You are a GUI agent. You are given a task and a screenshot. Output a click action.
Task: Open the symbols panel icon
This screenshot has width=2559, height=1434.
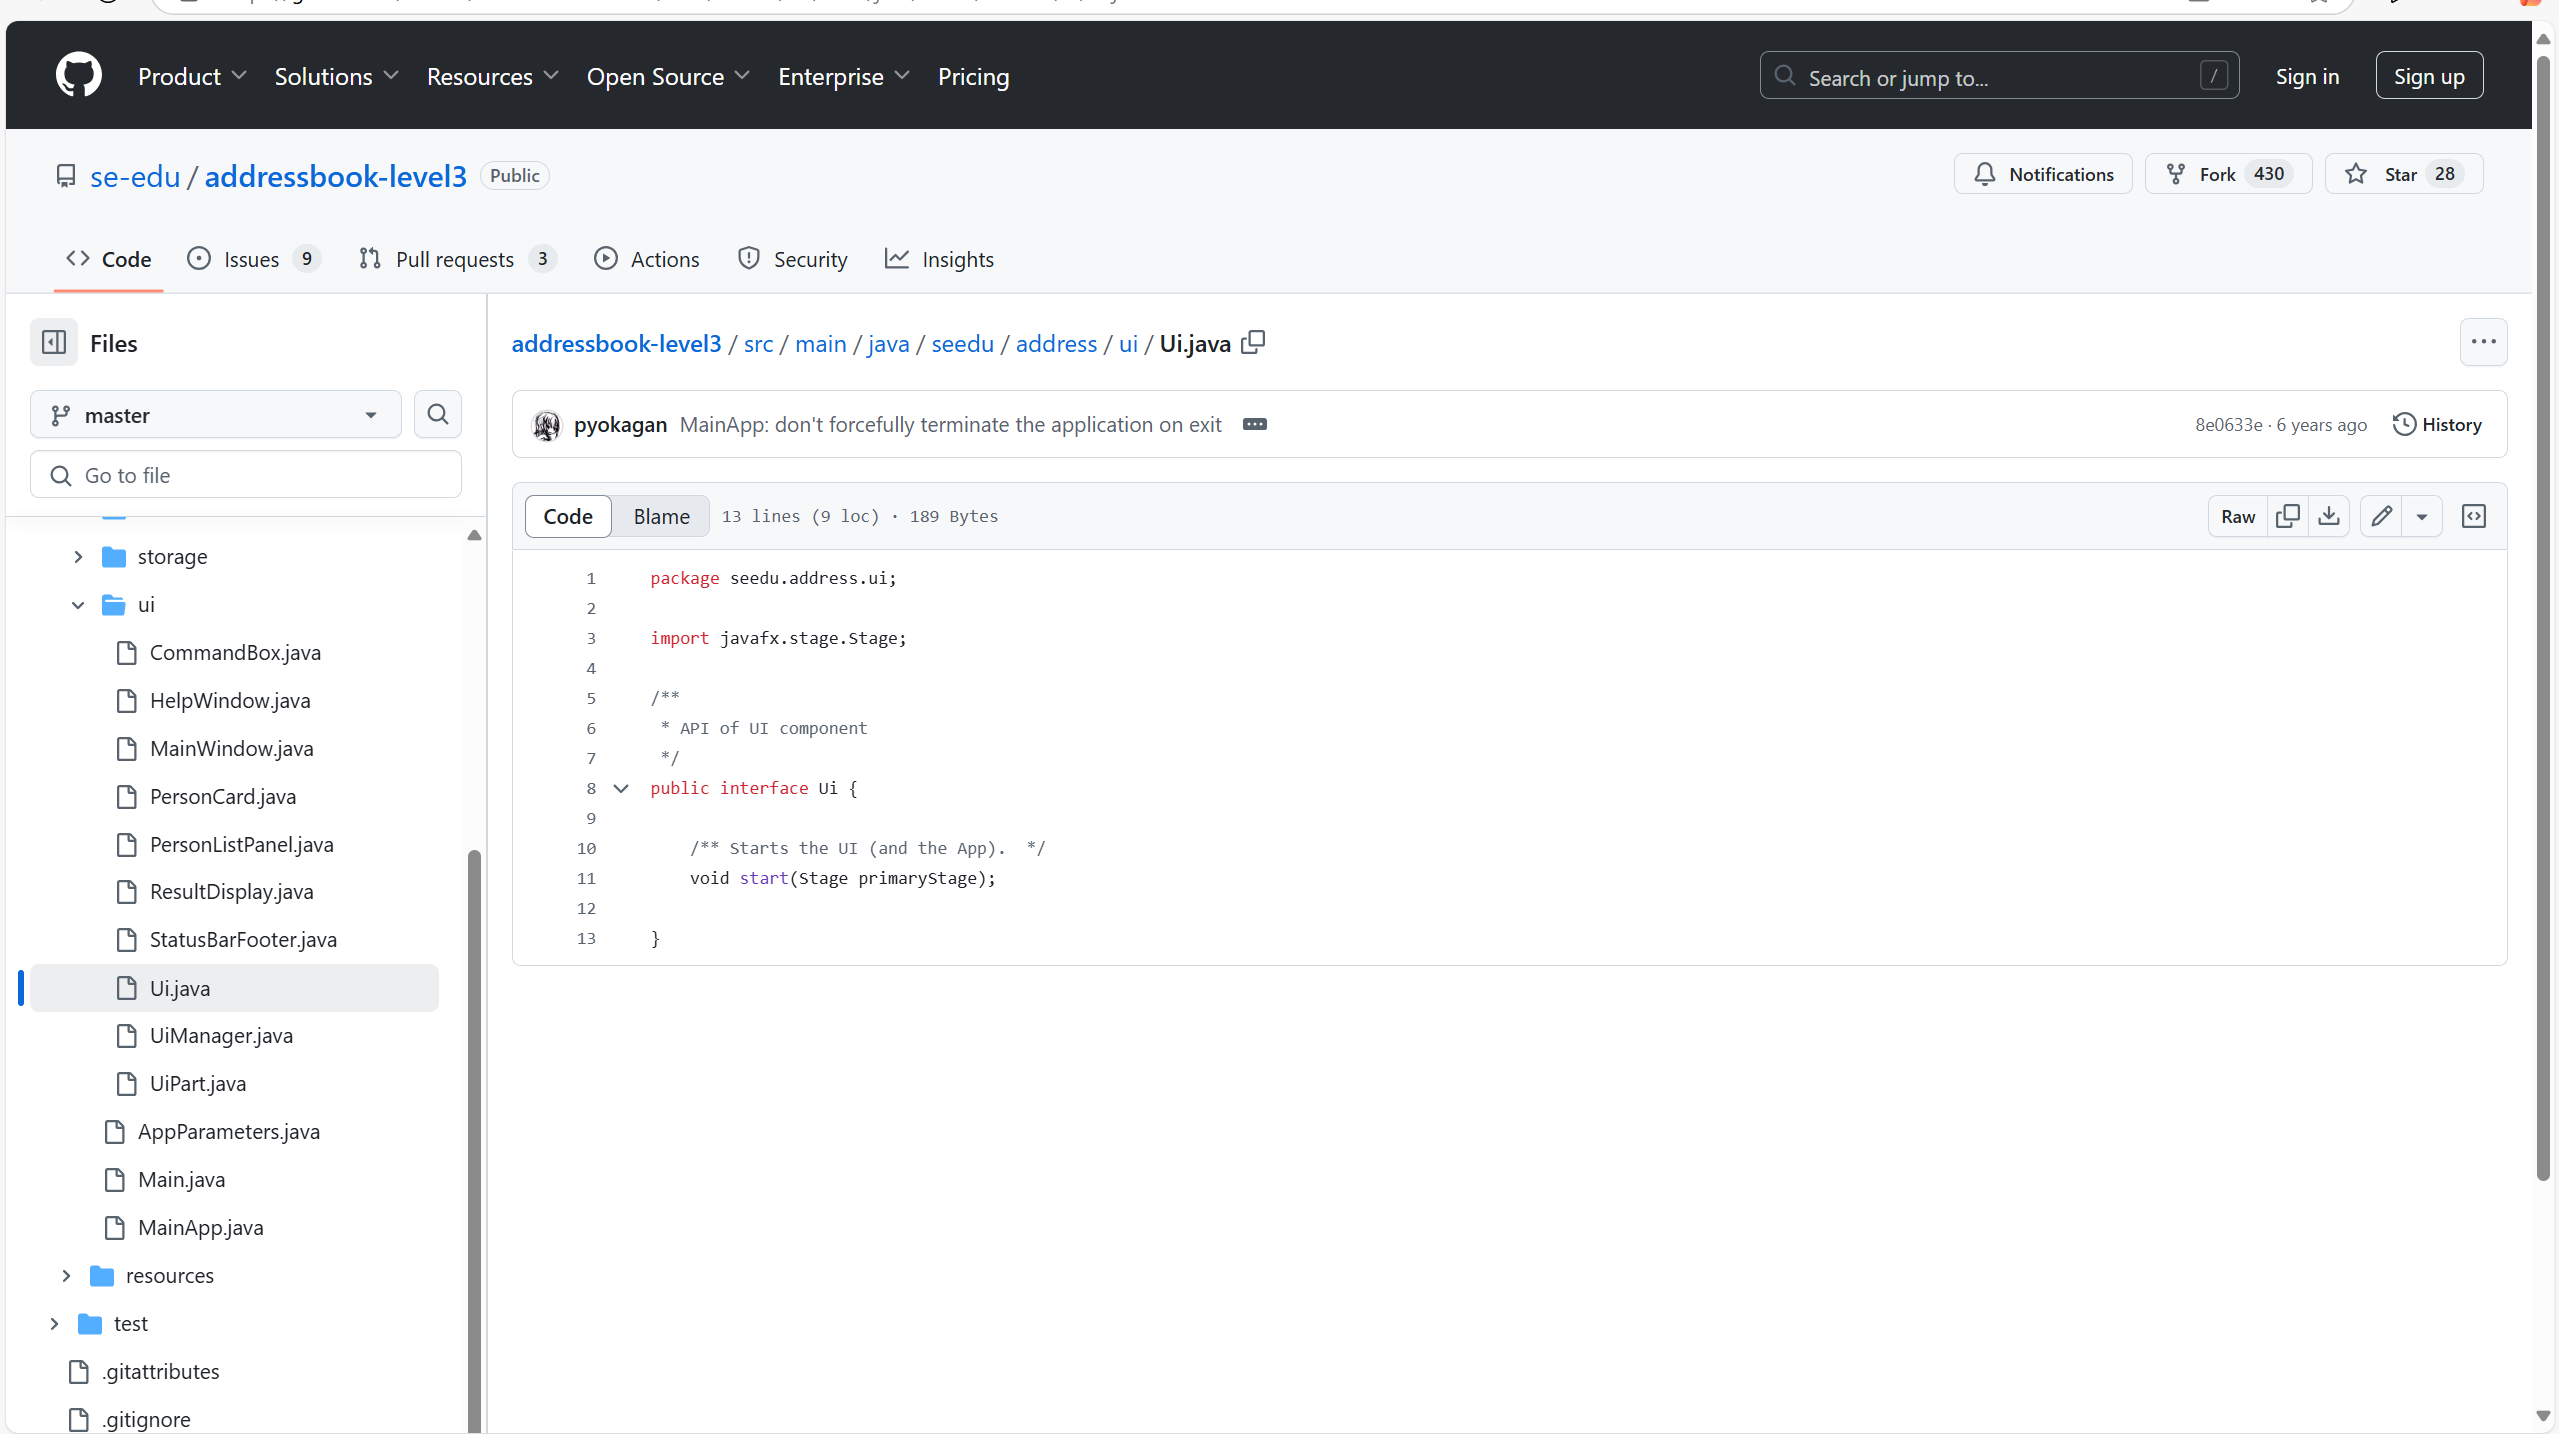pyautogui.click(x=2473, y=516)
